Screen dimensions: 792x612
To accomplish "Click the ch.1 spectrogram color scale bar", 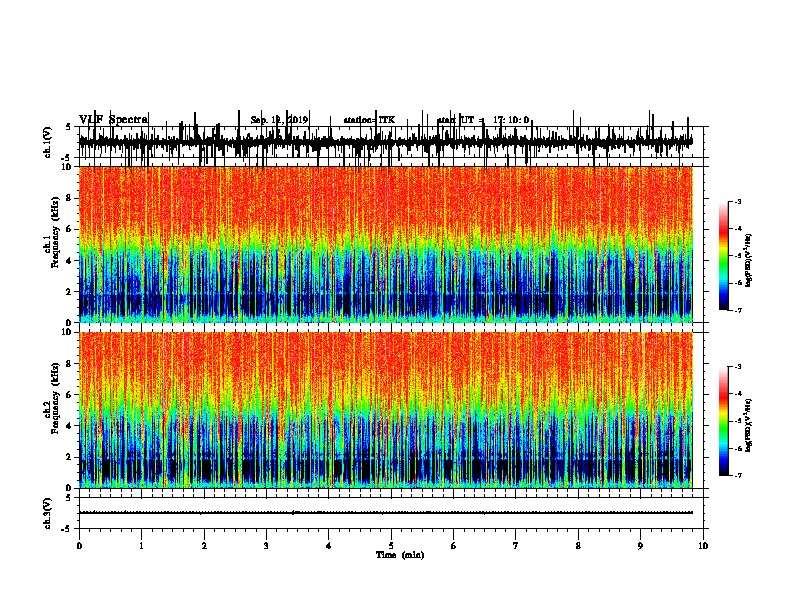I will tap(723, 256).
